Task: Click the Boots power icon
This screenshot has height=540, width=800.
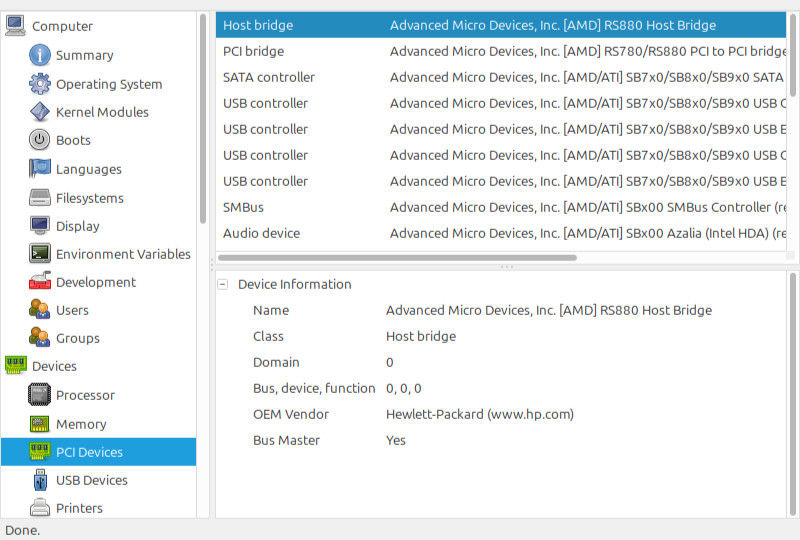Action: tap(39, 140)
